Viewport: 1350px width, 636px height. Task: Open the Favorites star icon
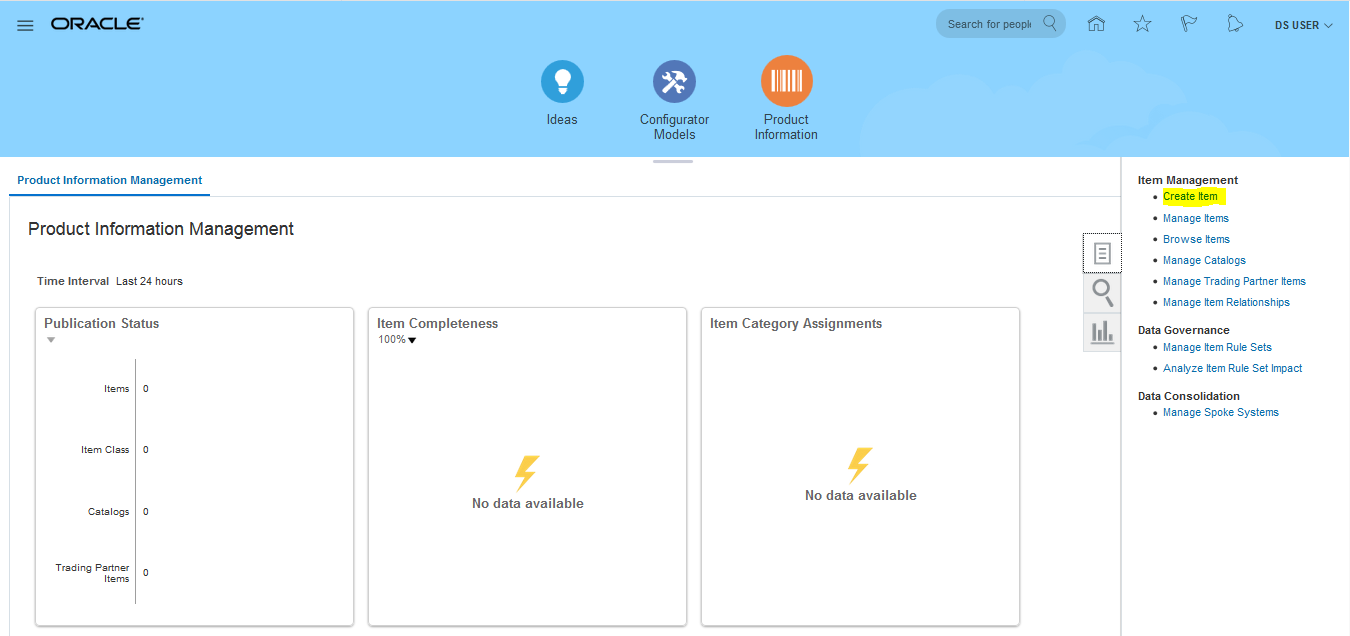[x=1142, y=24]
